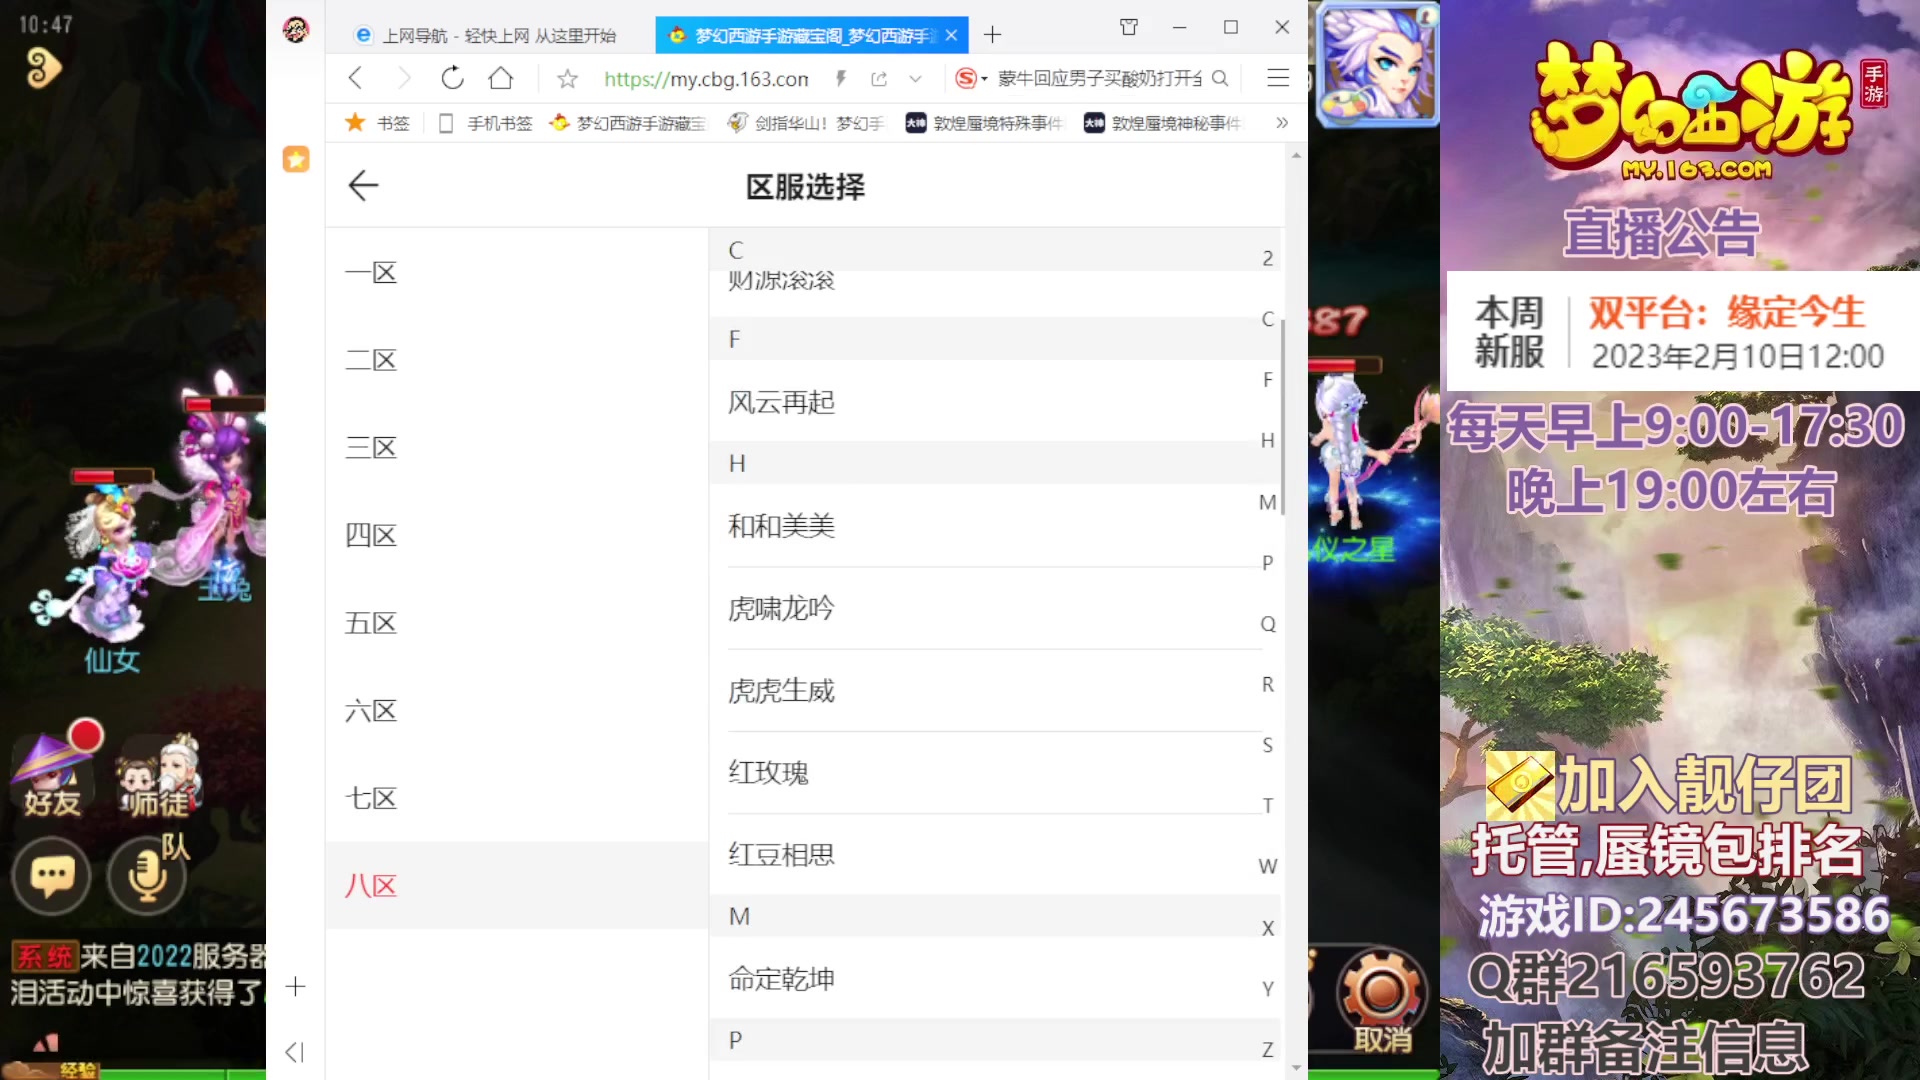The width and height of the screenshot is (1920, 1080).
Task: Switch to the 上网导航 tab
Action: pyautogui.click(x=487, y=35)
